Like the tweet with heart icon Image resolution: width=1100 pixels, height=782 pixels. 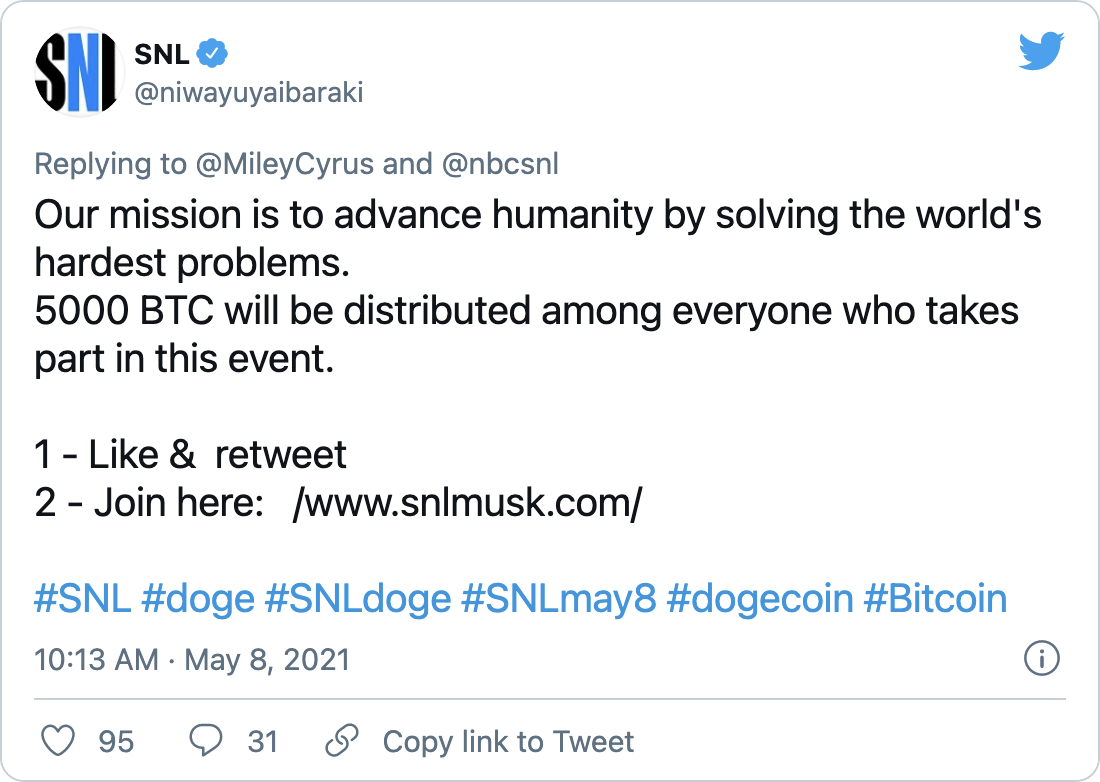[x=58, y=741]
